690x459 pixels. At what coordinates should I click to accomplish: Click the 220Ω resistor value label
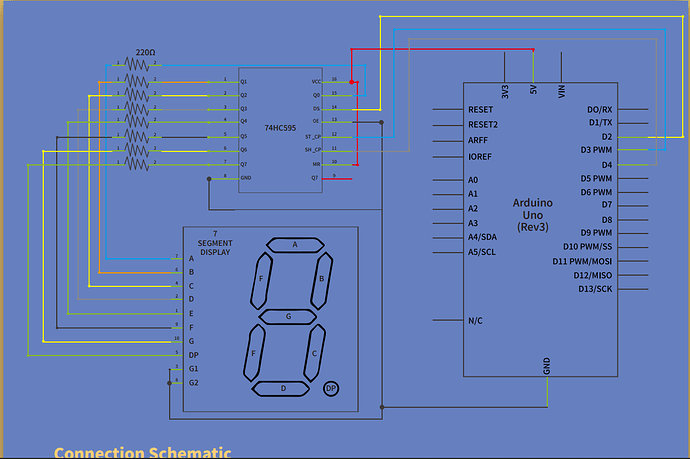(145, 52)
